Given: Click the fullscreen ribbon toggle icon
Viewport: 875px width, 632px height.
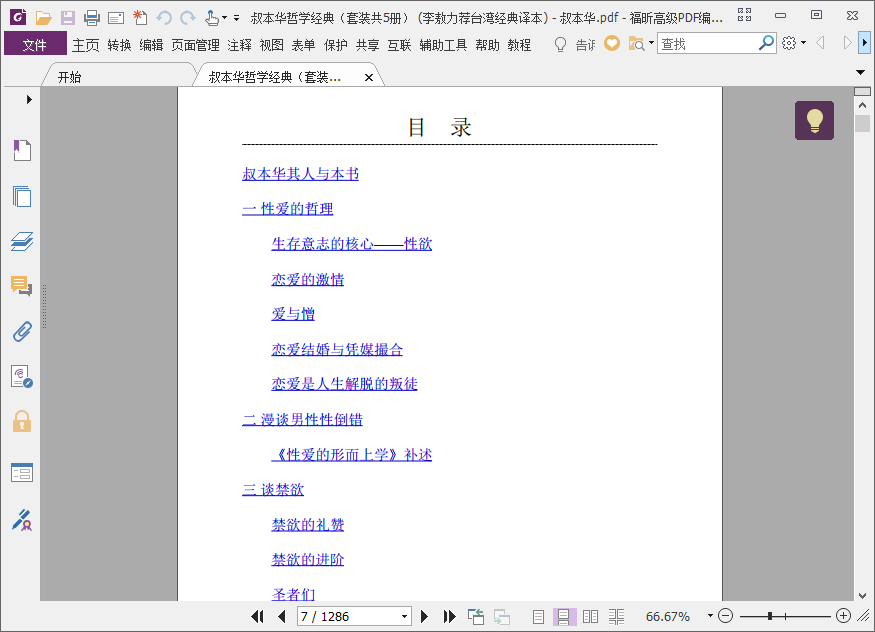Looking at the screenshot, I should click(744, 15).
